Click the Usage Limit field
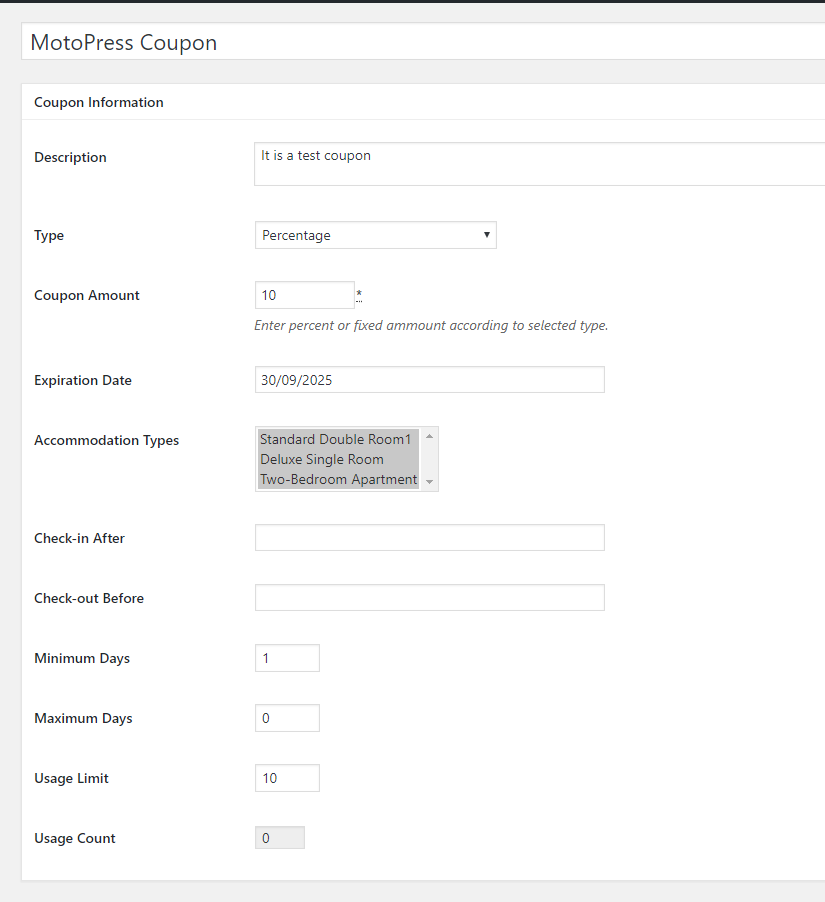The width and height of the screenshot is (825, 902). tap(287, 778)
